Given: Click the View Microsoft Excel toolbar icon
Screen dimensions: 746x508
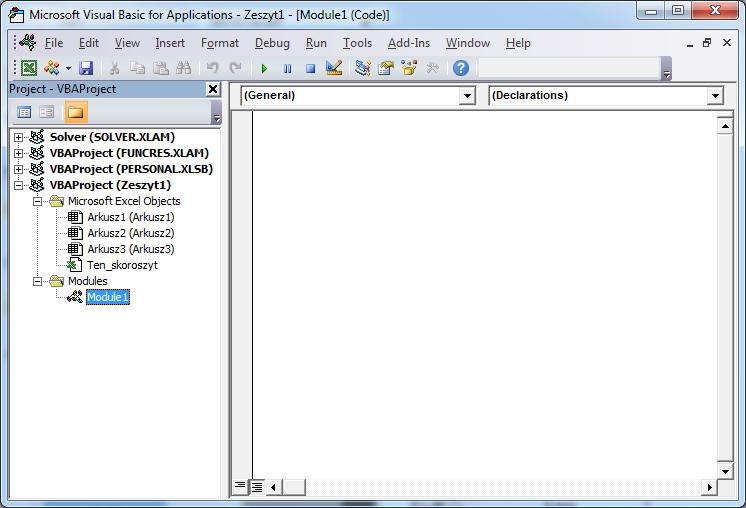Looking at the screenshot, I should click(x=29, y=68).
